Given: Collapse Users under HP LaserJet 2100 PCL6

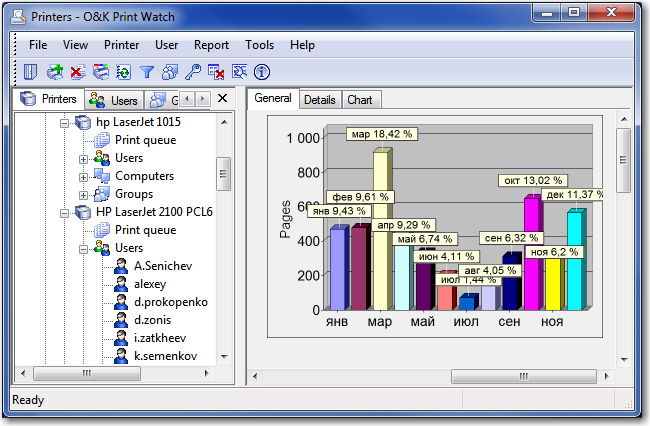Looking at the screenshot, I should click(83, 249).
